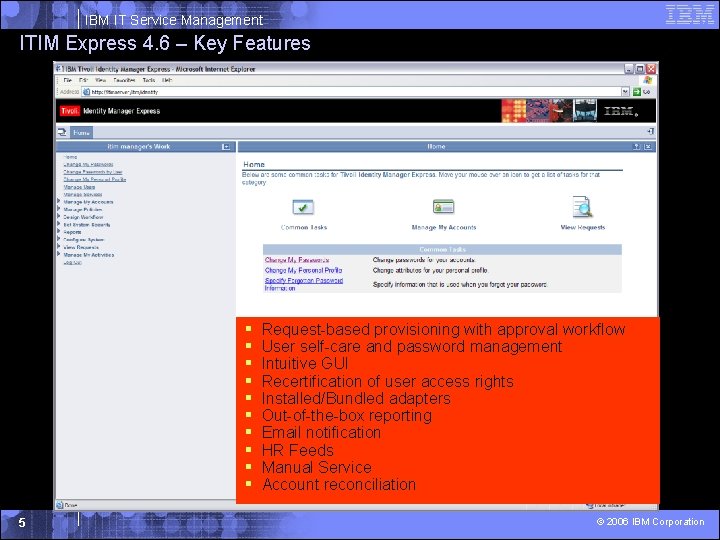Click the 'Account reconciliation' bullet text

[x=339, y=484]
